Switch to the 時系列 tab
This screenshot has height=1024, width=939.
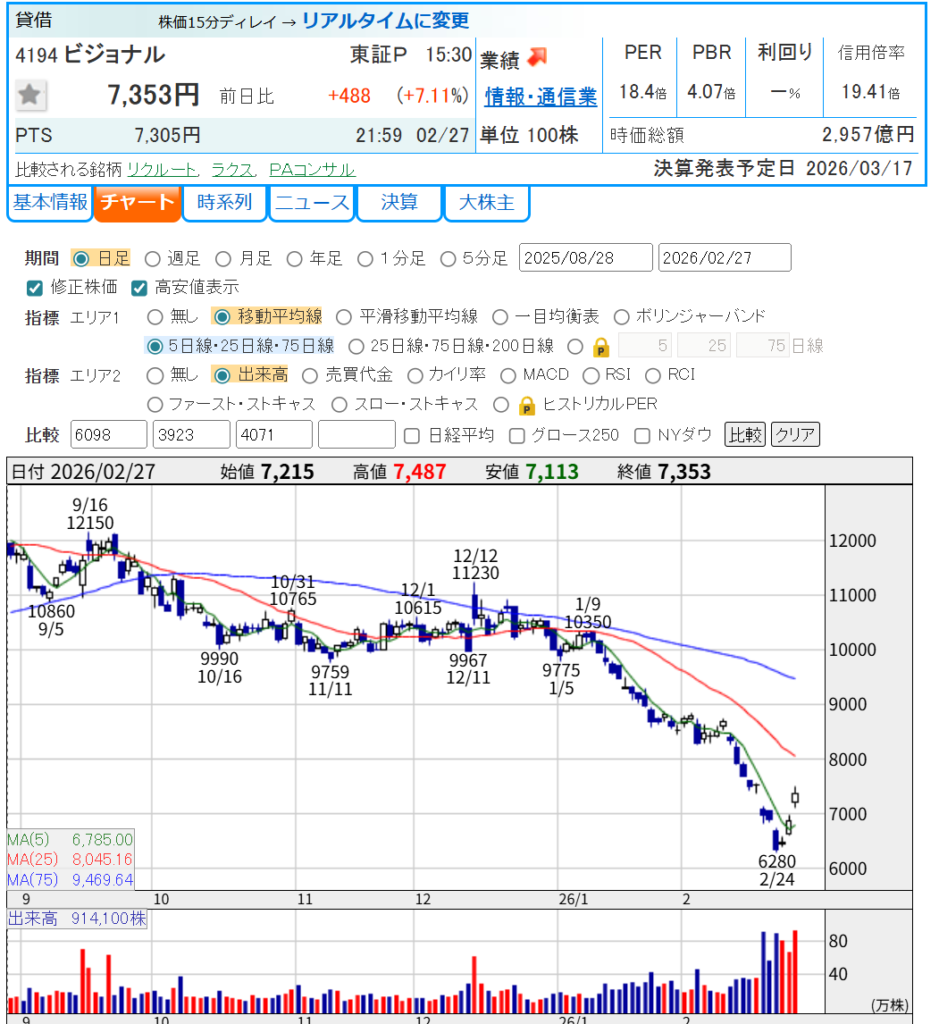(224, 203)
